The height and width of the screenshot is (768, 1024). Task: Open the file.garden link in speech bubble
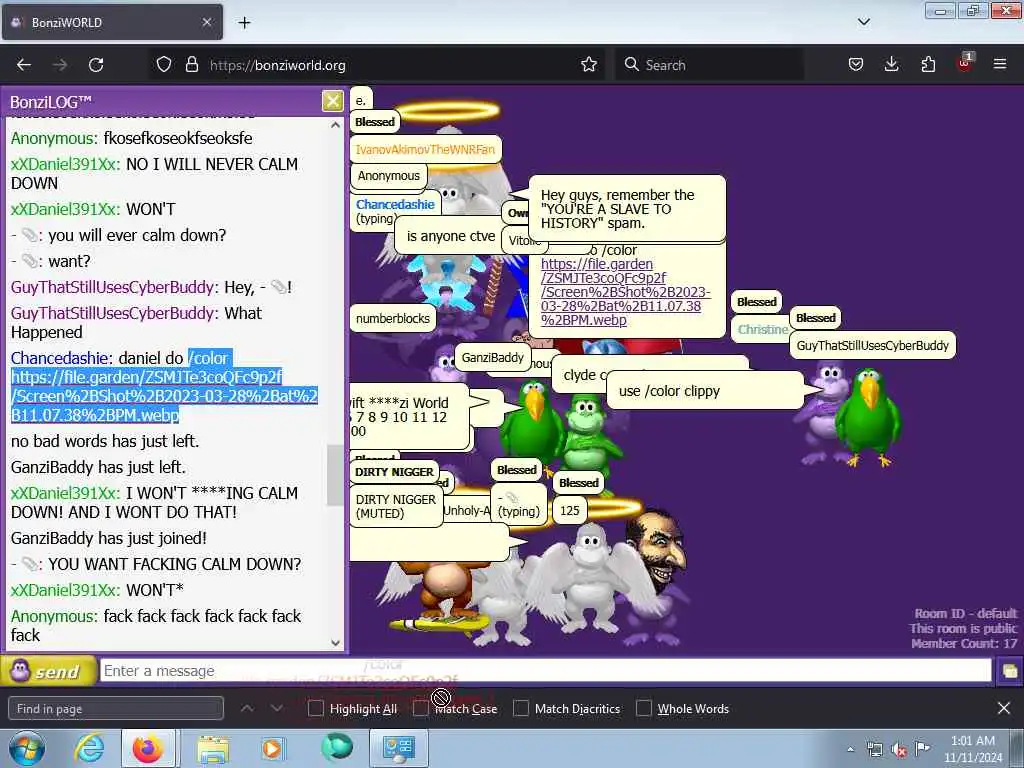point(624,292)
